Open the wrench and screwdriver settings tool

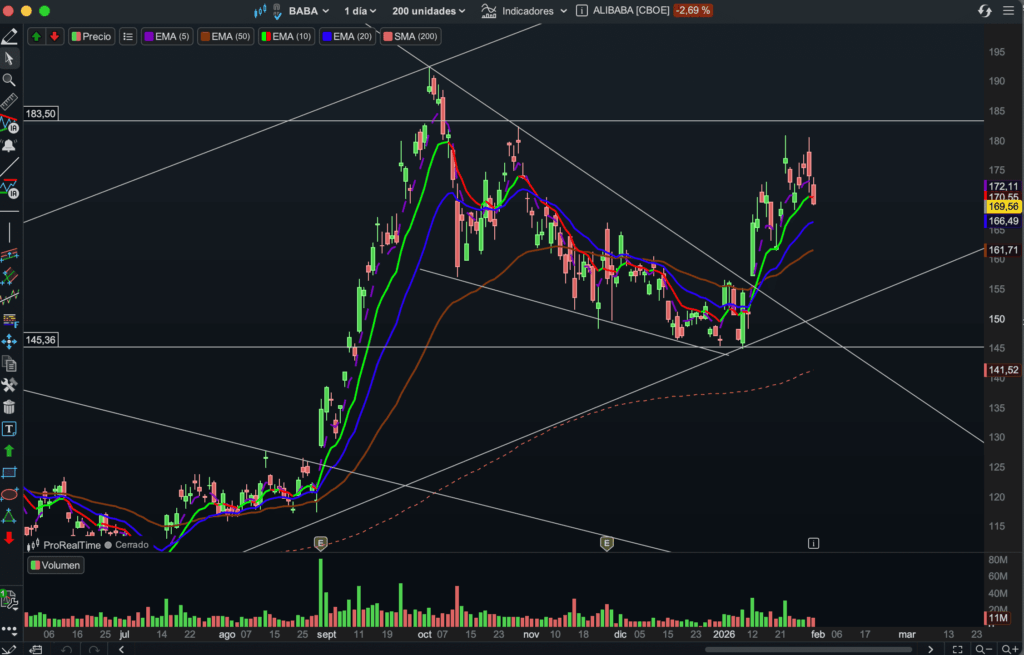10,385
